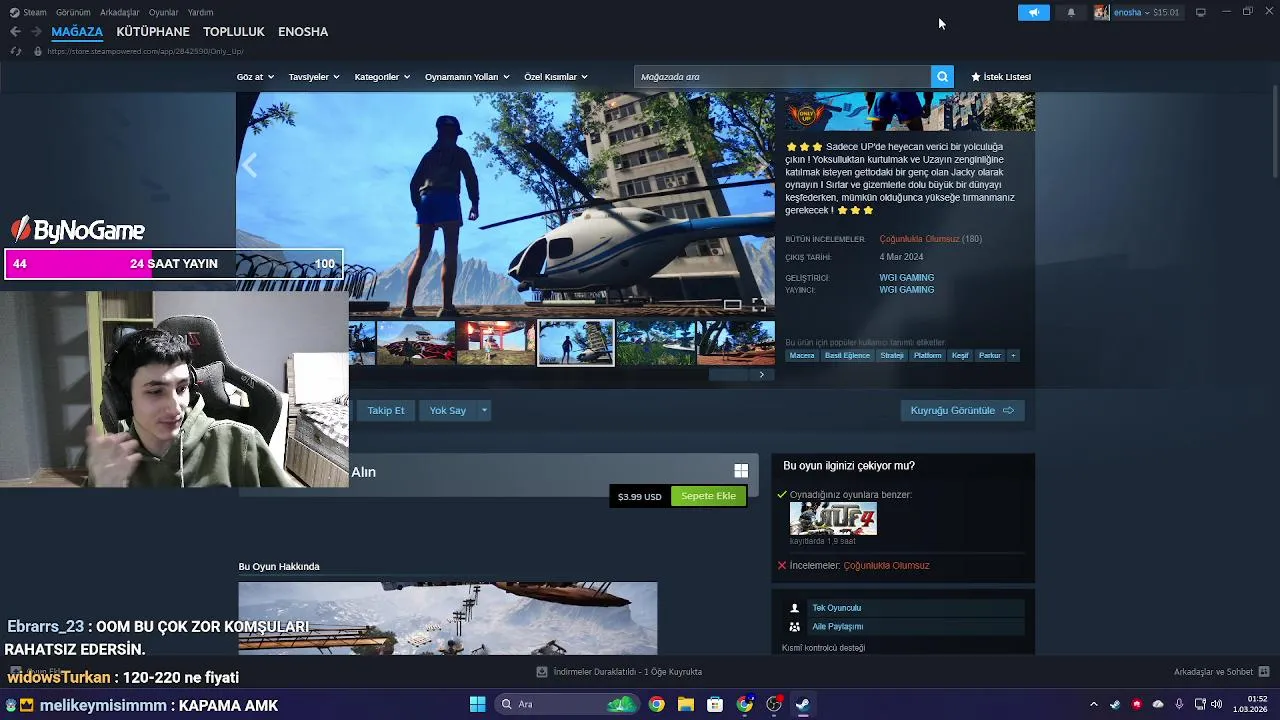Click Kuyruğu Görüntüle button

[x=962, y=410]
